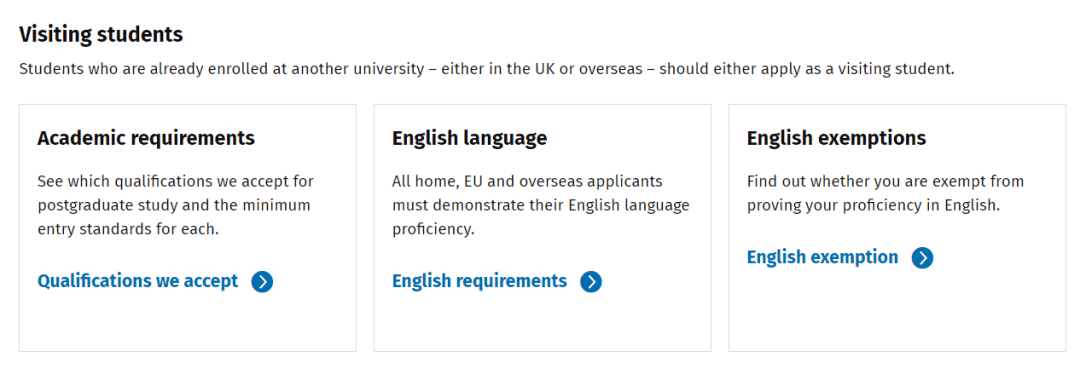Open the Qualifications we accept link

point(138,281)
